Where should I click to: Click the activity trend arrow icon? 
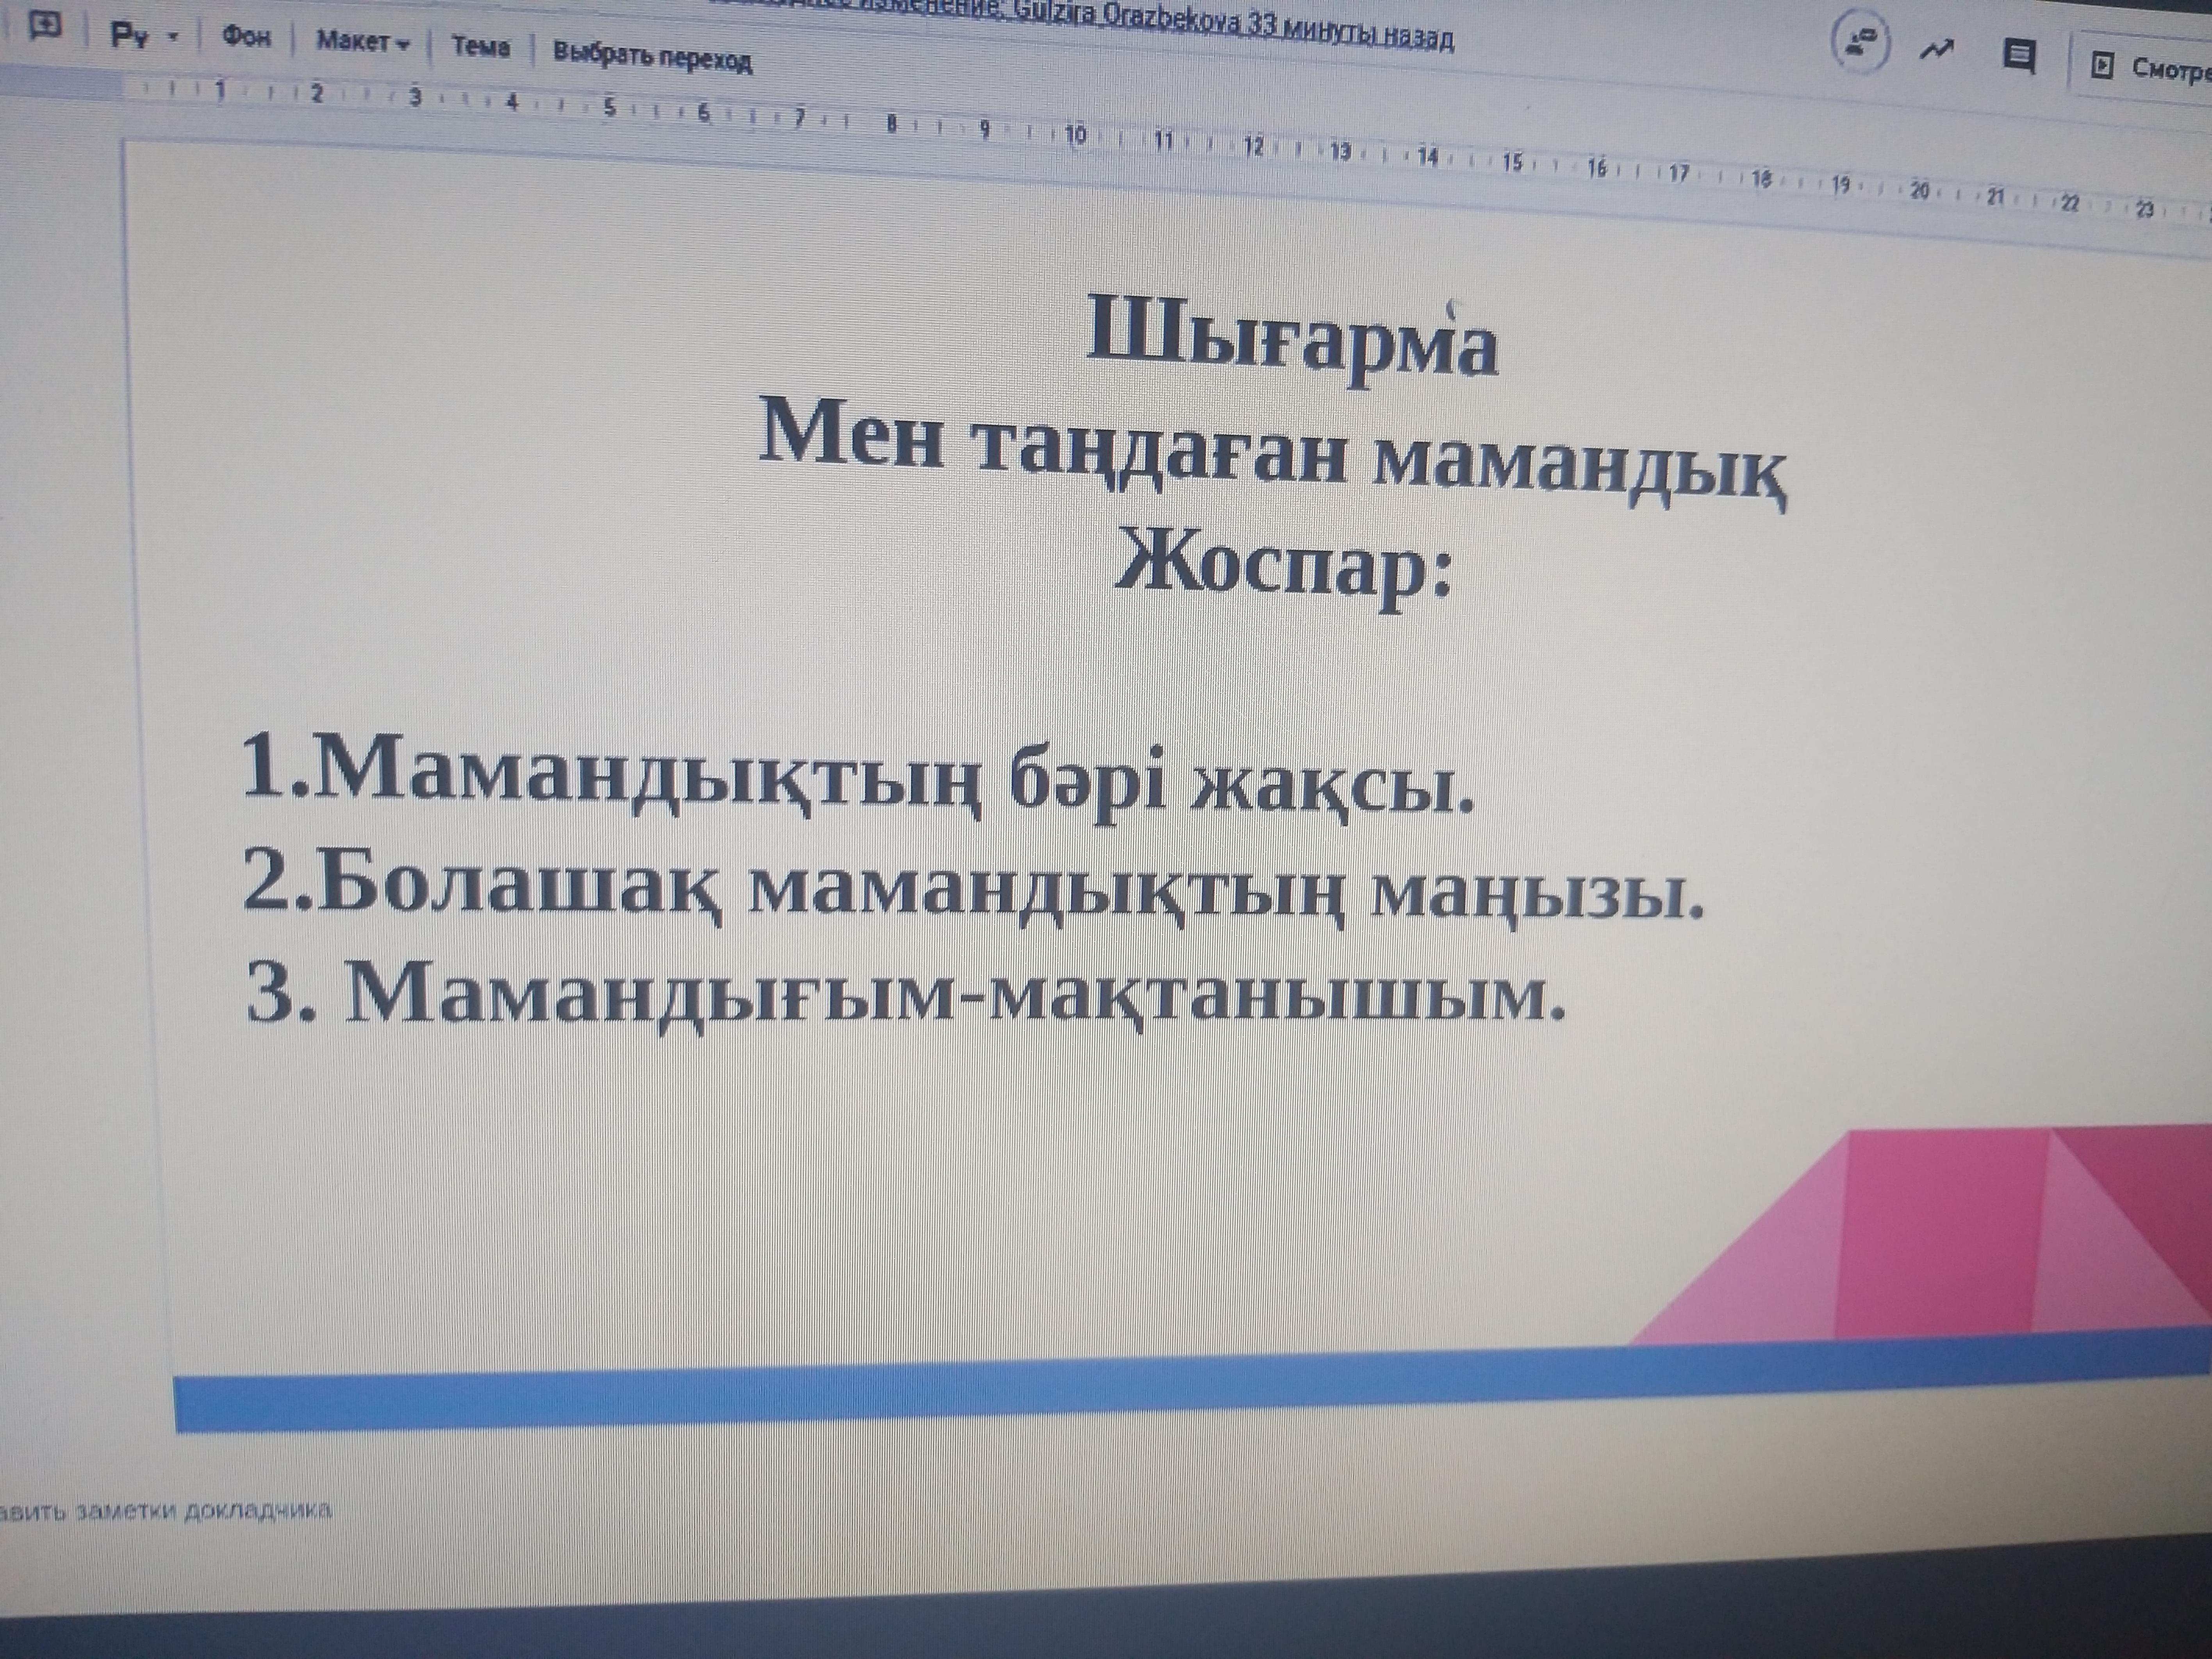click(1938, 50)
